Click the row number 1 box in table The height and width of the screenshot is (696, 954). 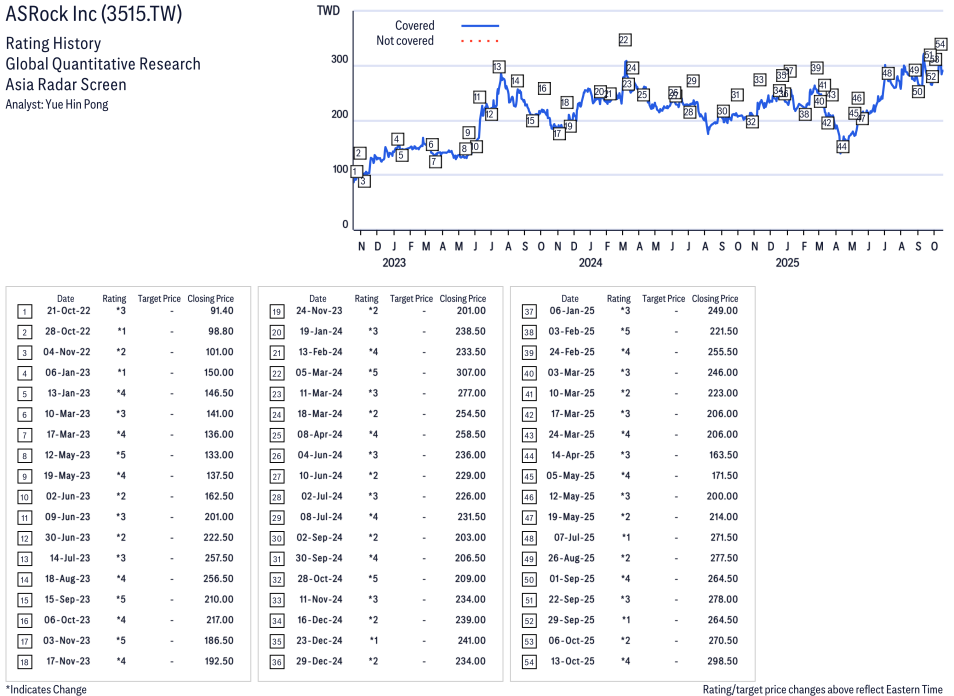tap(23, 311)
